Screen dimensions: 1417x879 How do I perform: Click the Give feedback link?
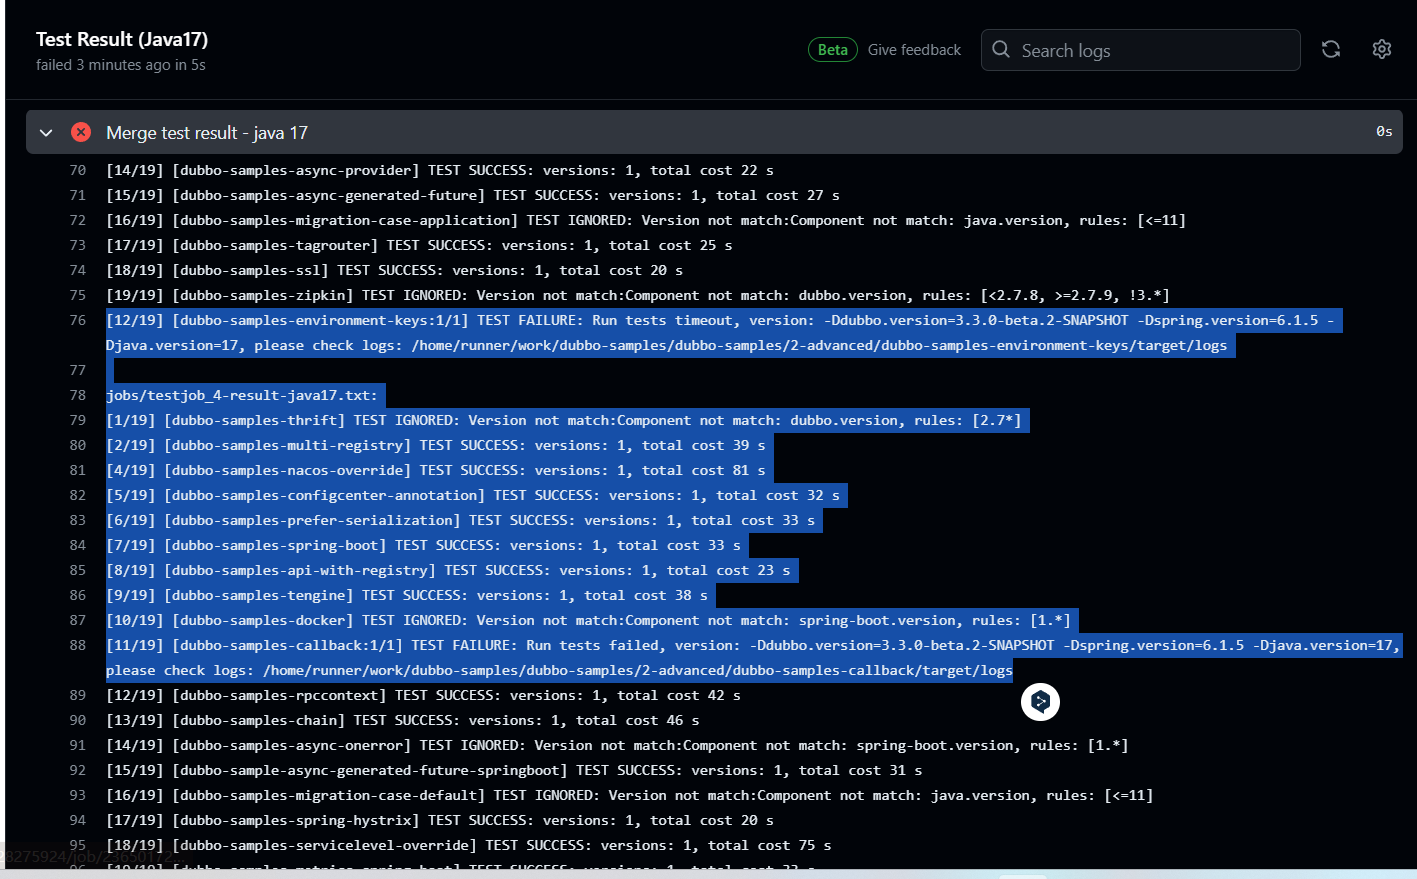914,50
